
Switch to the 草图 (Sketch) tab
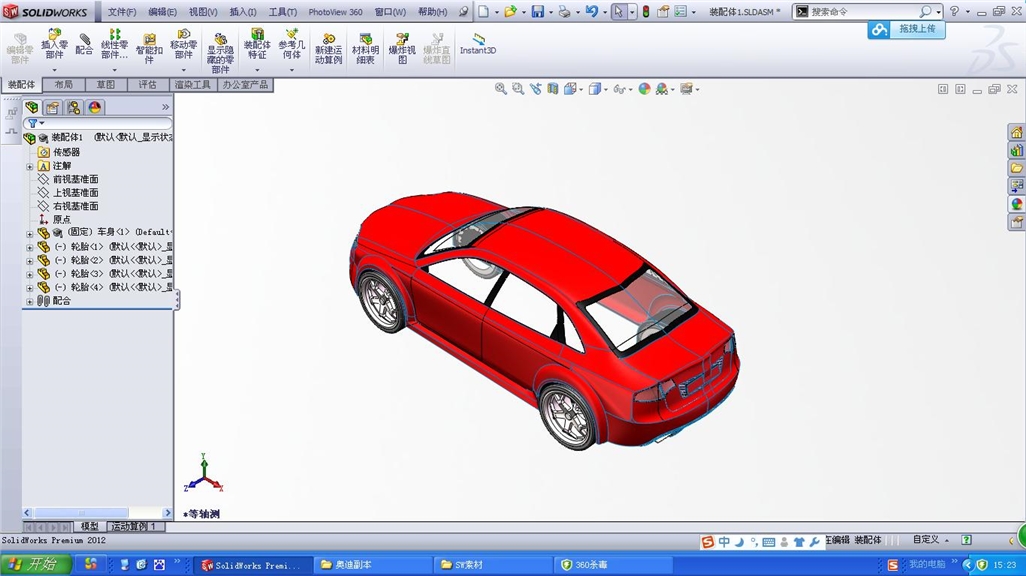[x=105, y=85]
